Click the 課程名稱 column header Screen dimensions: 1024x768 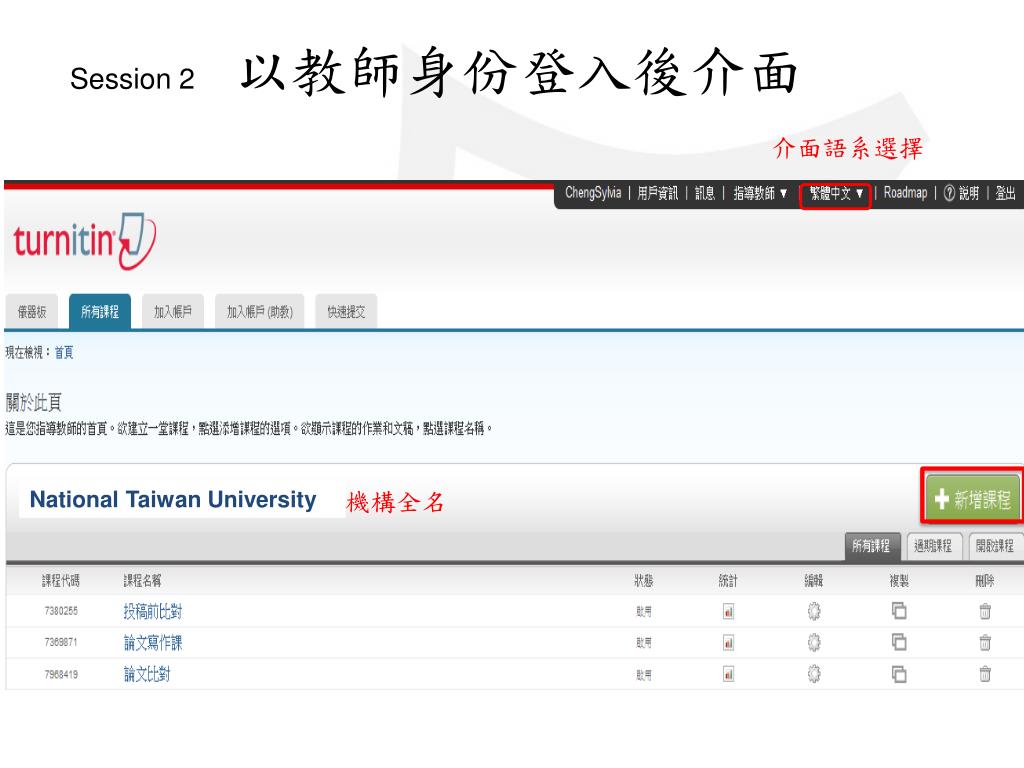(142, 581)
